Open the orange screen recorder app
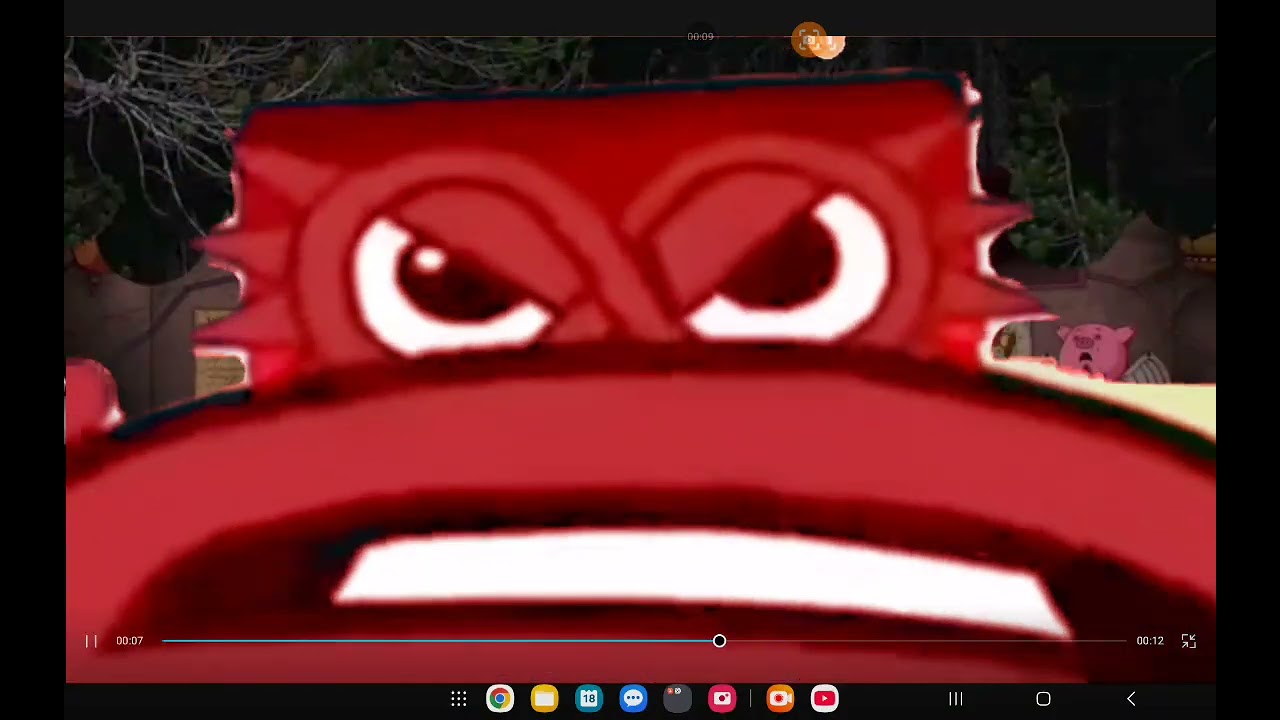This screenshot has height=720, width=1280. coord(780,699)
